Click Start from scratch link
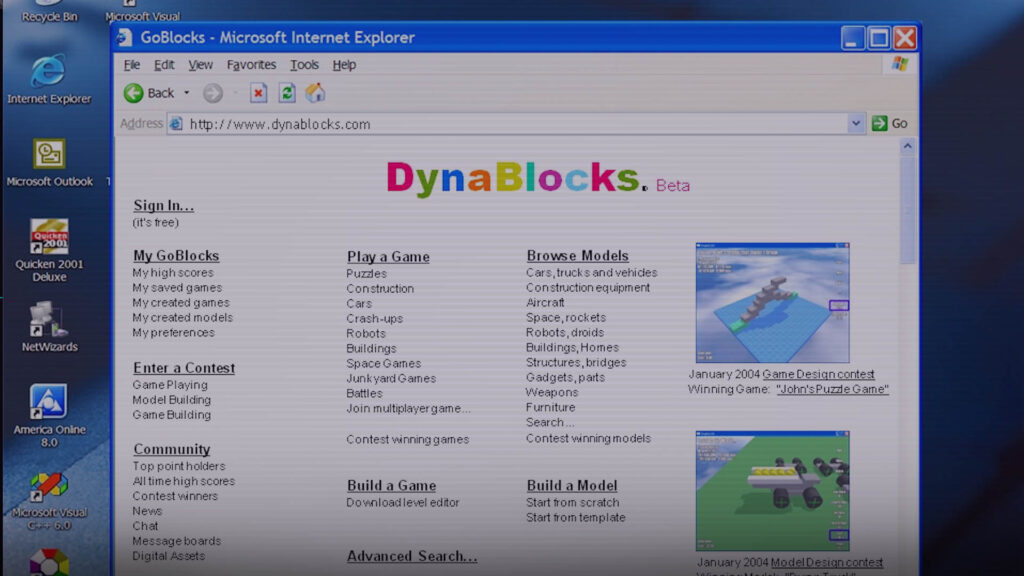The height and width of the screenshot is (576, 1024). pos(573,502)
